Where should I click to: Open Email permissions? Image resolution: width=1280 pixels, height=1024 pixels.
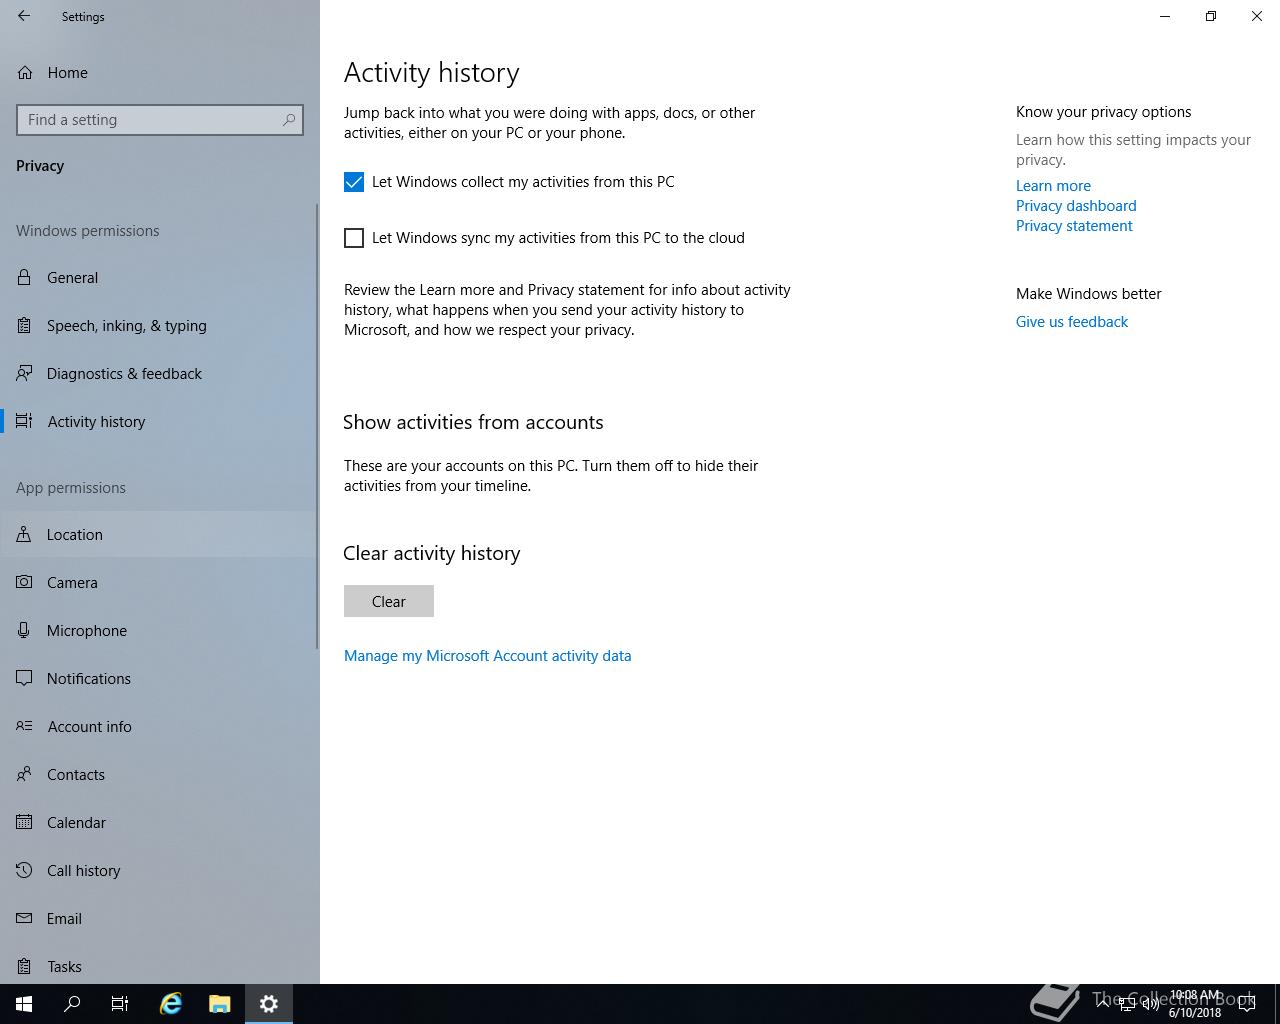pyautogui.click(x=160, y=919)
